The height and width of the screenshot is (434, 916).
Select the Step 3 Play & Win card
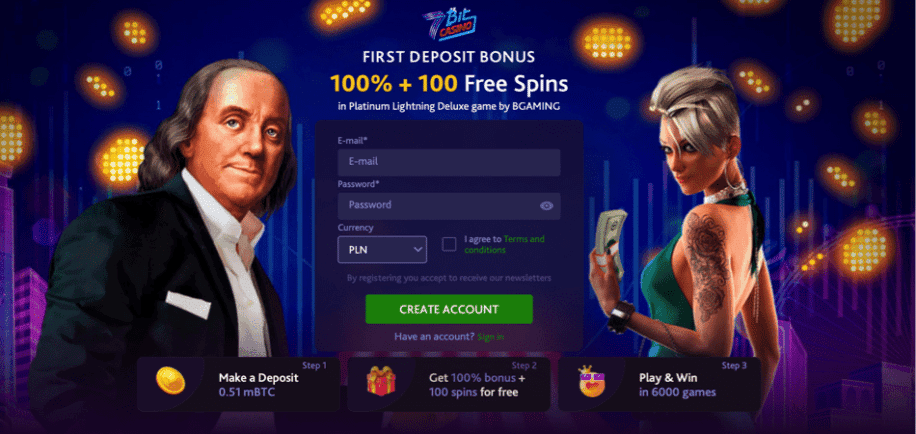tap(660, 384)
